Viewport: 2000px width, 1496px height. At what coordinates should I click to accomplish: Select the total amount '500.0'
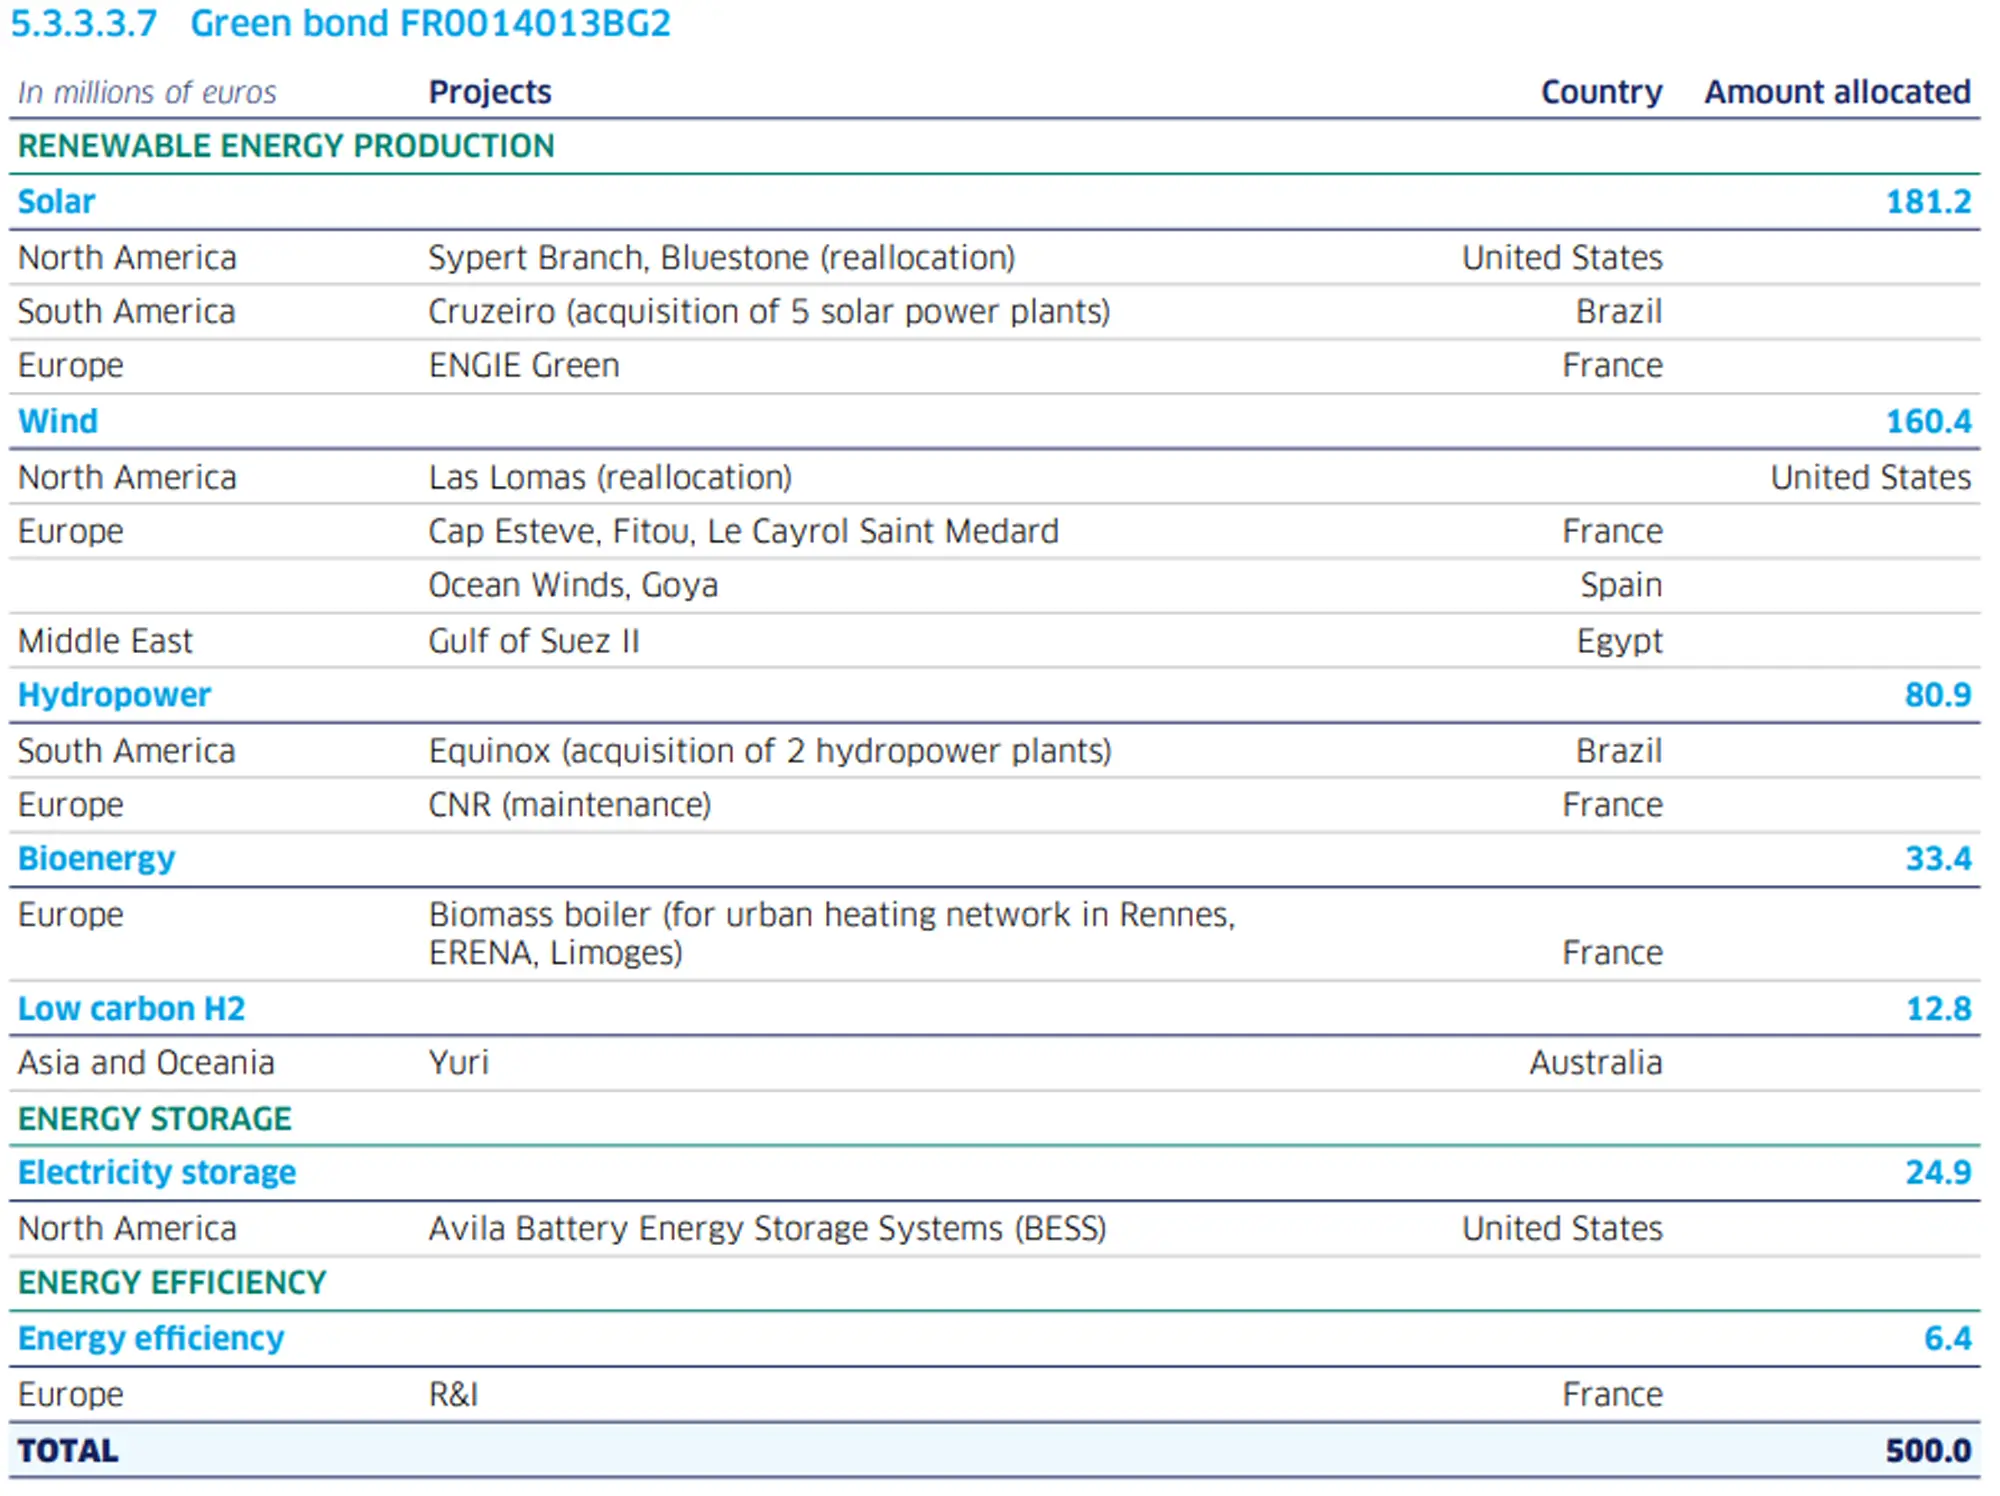point(1929,1451)
